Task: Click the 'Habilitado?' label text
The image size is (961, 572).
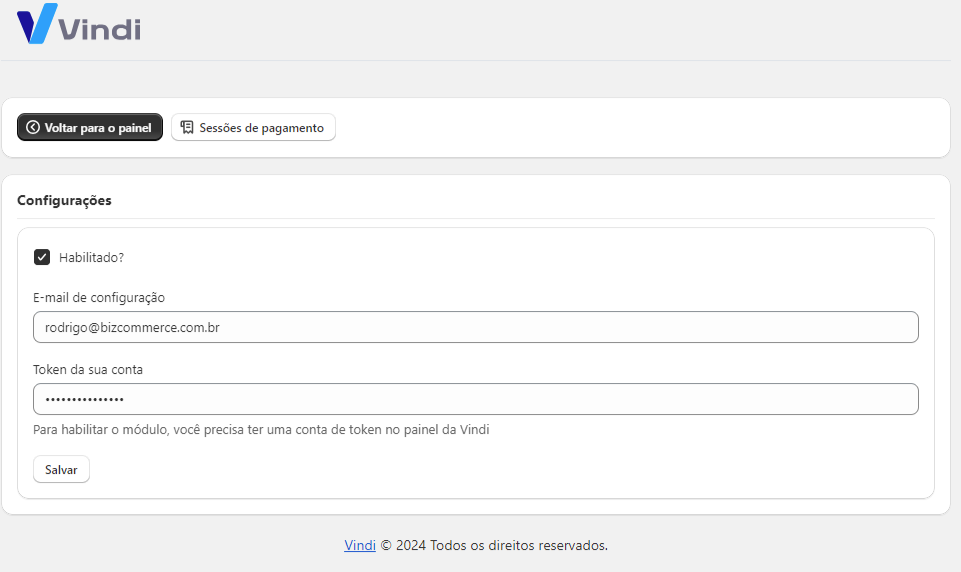Action: (91, 257)
